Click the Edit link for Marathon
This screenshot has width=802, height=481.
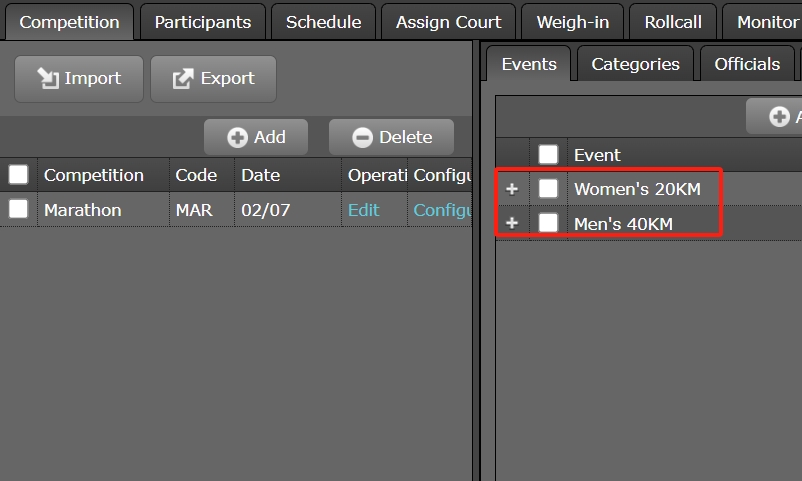[363, 210]
